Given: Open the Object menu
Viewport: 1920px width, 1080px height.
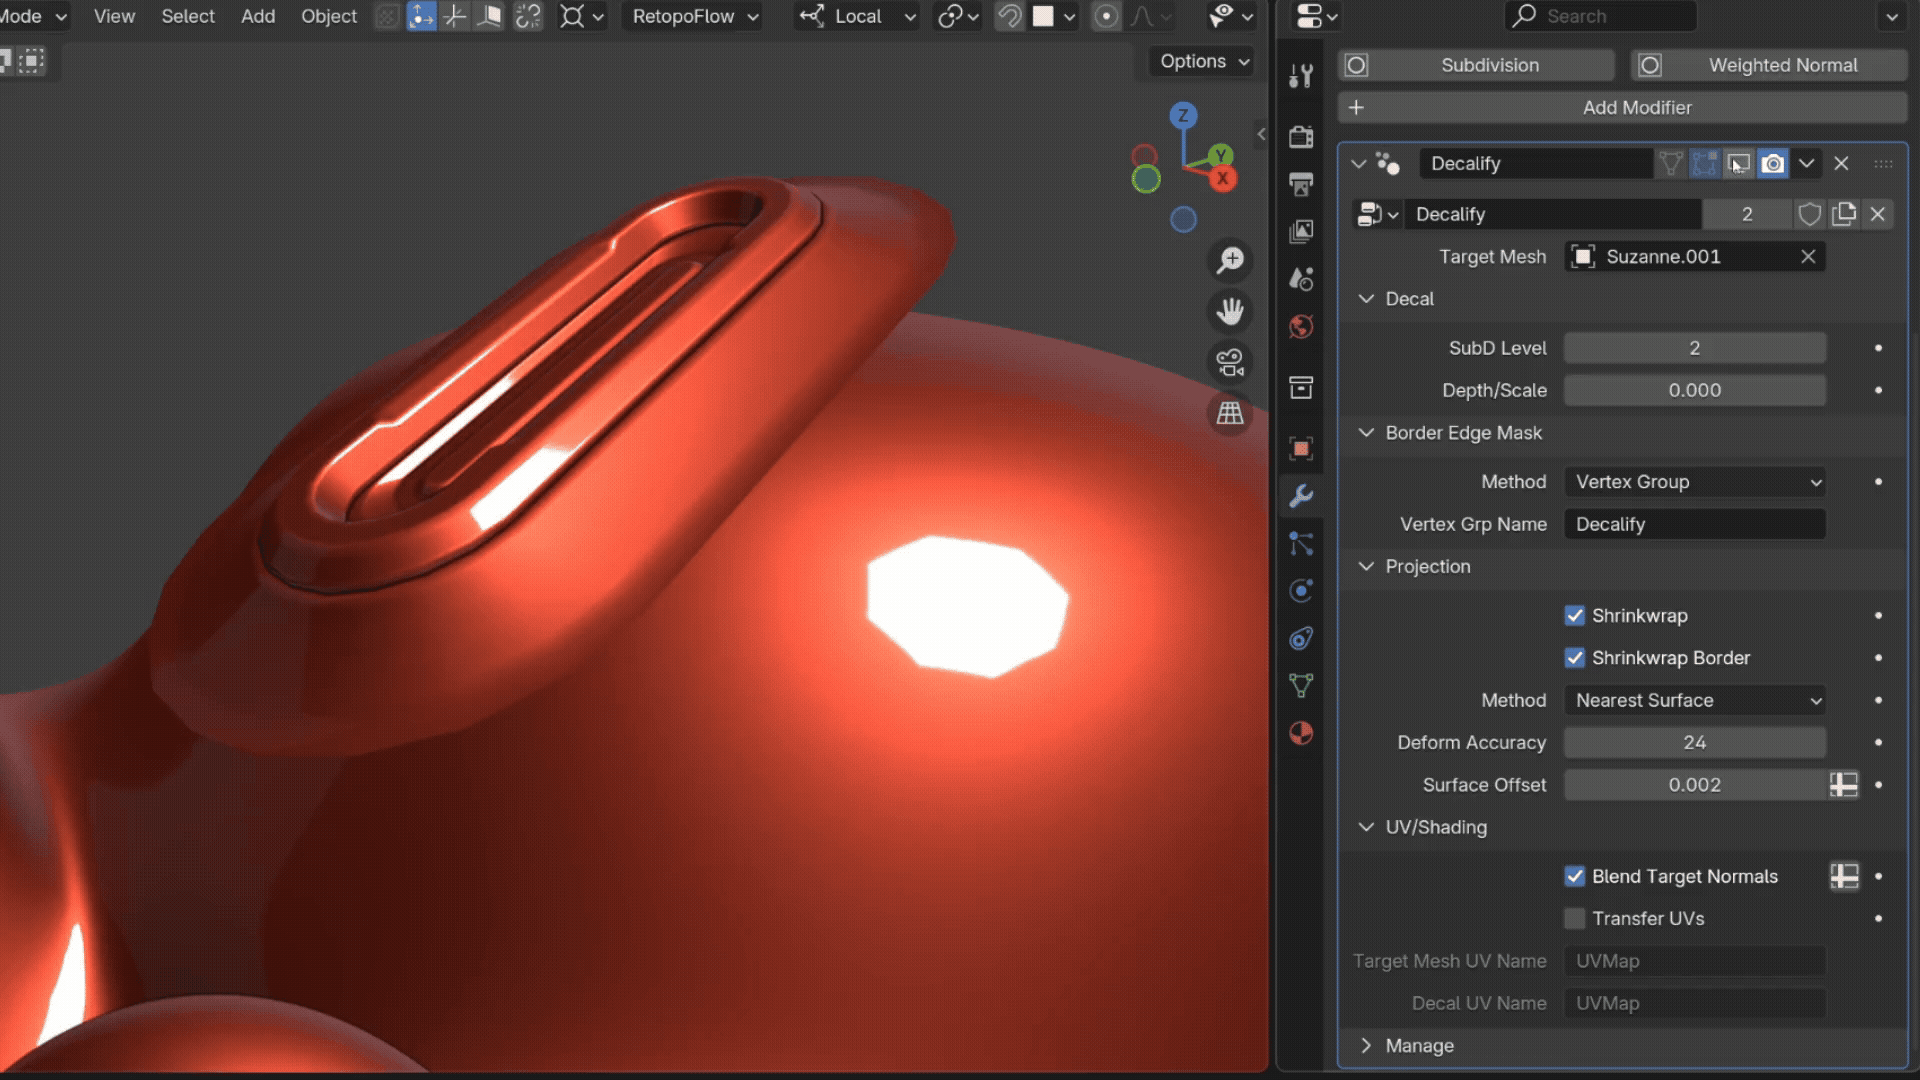Looking at the screenshot, I should pyautogui.click(x=328, y=16).
